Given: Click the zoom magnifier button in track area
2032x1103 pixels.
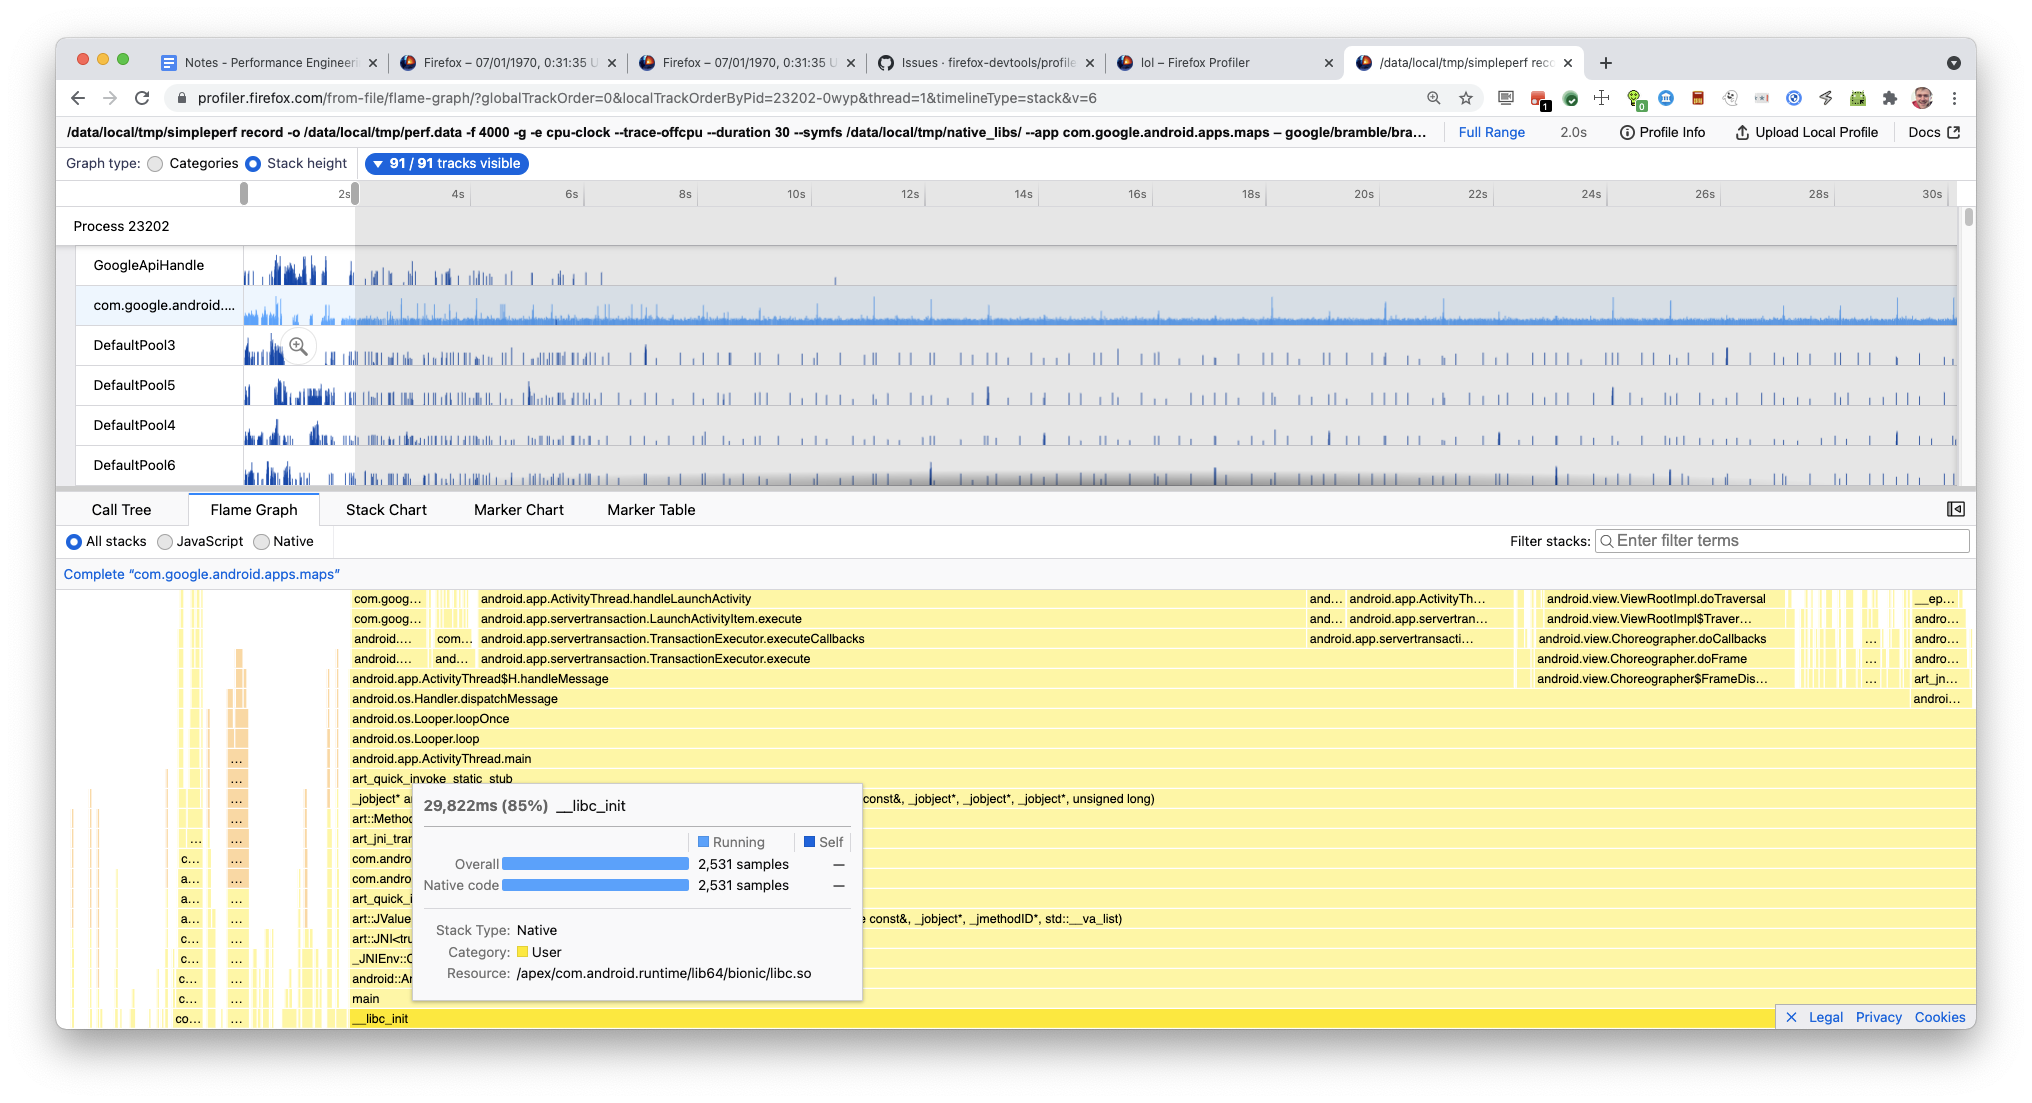Looking at the screenshot, I should click(298, 346).
